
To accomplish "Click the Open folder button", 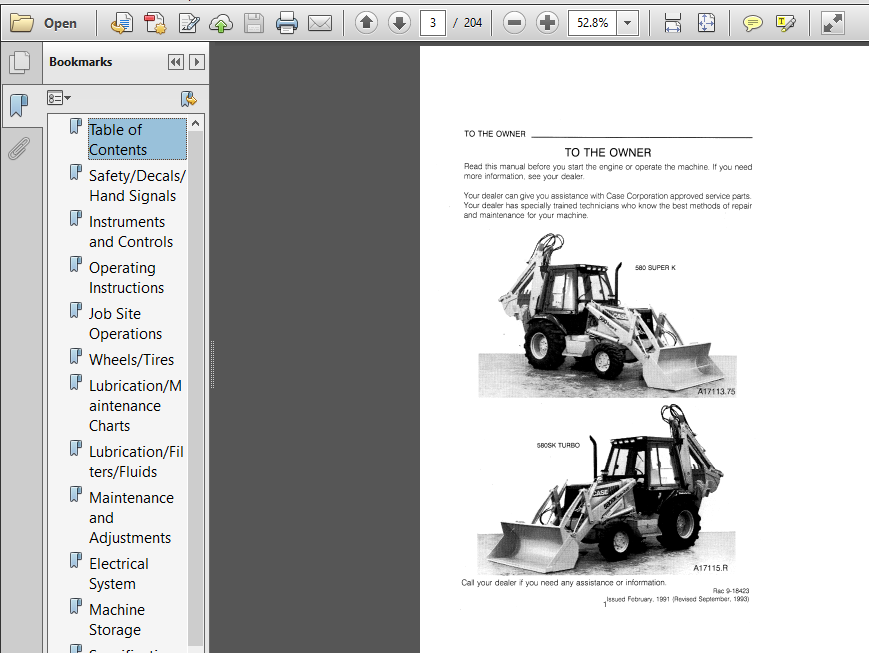I will [44, 23].
